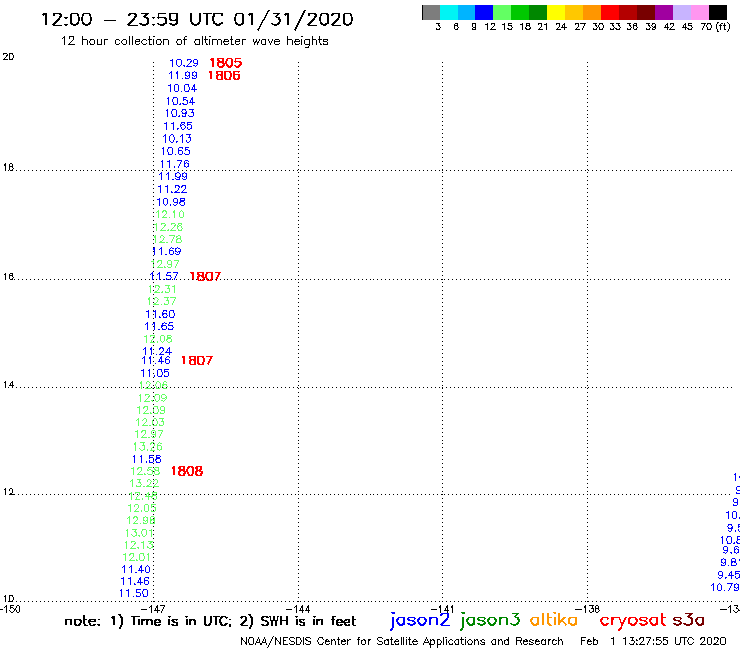Screen dimensions: 740x650
Task: Click the green wave height value 13.01
Action: pyautogui.click(x=139, y=533)
